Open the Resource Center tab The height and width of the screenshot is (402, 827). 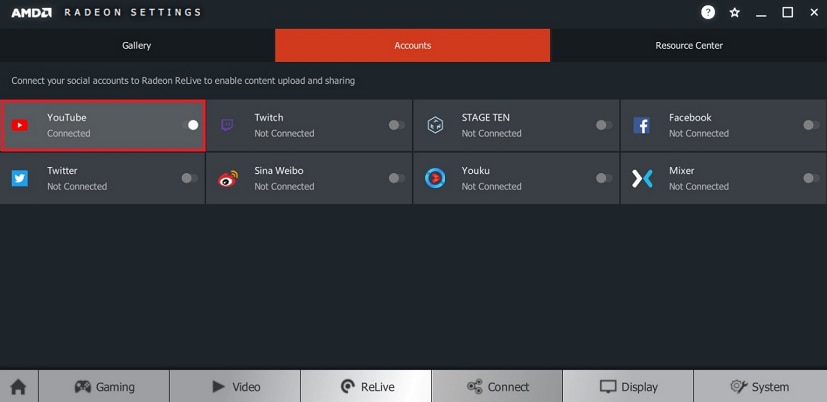point(689,45)
